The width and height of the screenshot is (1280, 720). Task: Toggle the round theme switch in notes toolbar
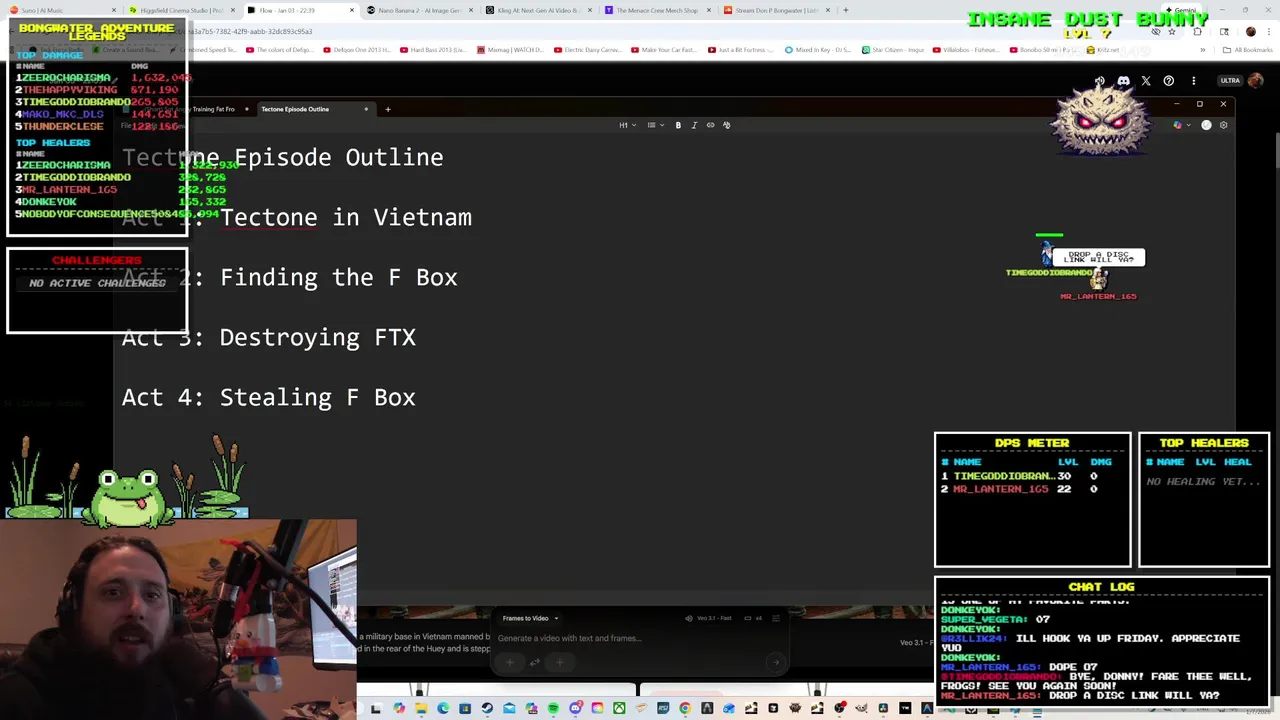[1206, 125]
